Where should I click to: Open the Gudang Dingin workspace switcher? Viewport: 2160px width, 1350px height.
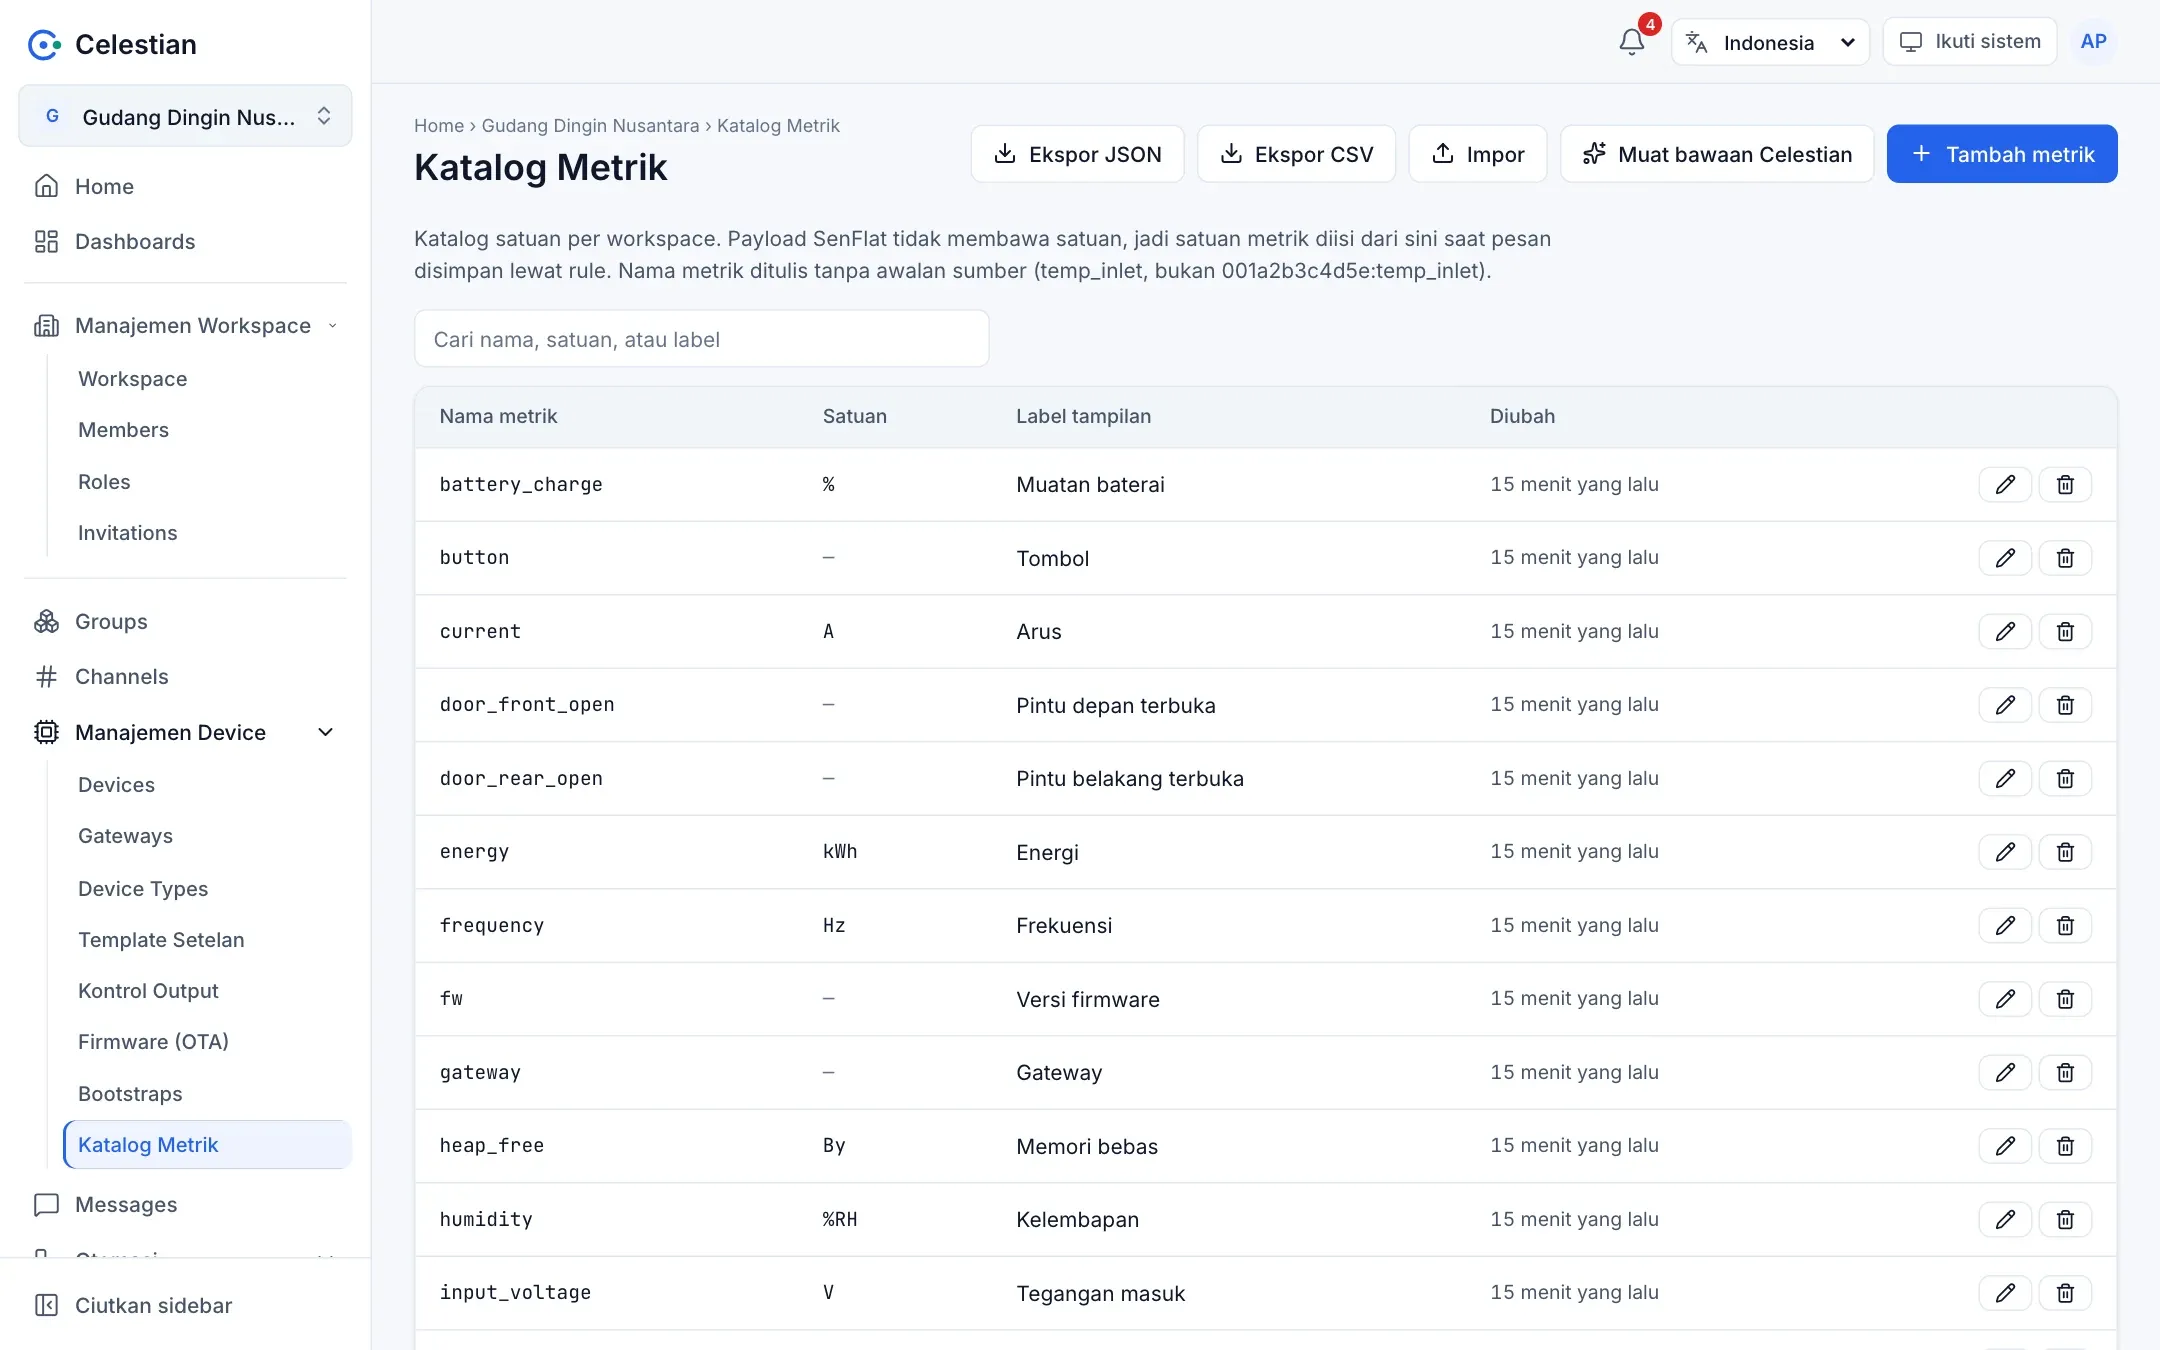185,116
